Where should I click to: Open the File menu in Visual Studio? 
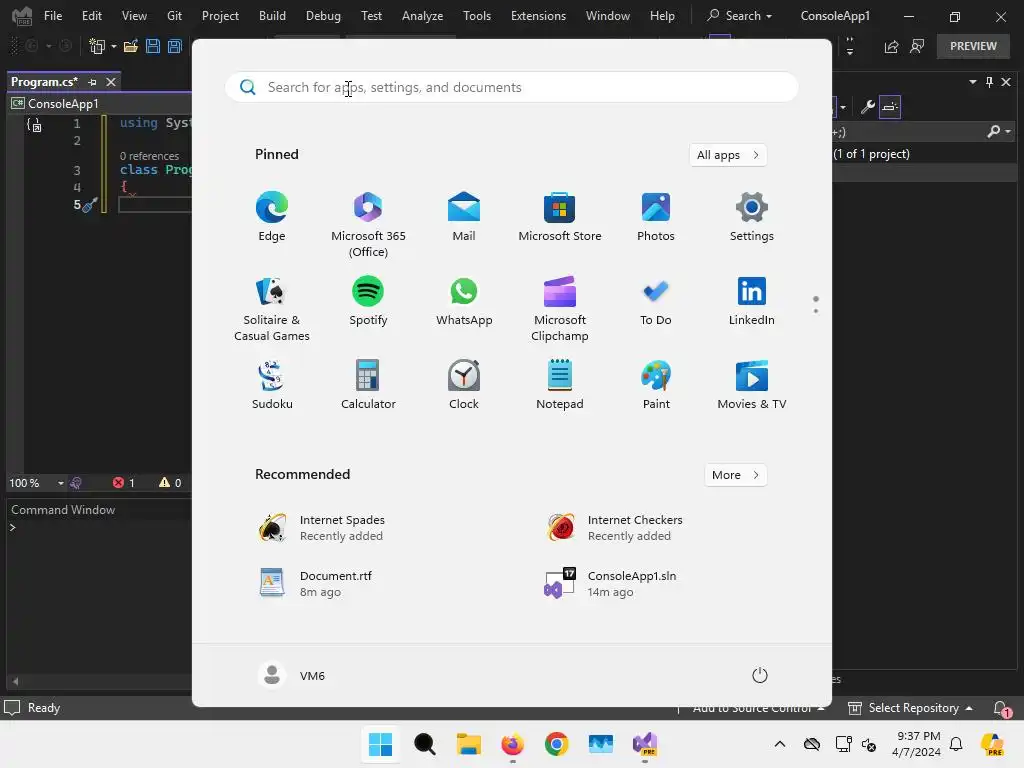pos(53,16)
